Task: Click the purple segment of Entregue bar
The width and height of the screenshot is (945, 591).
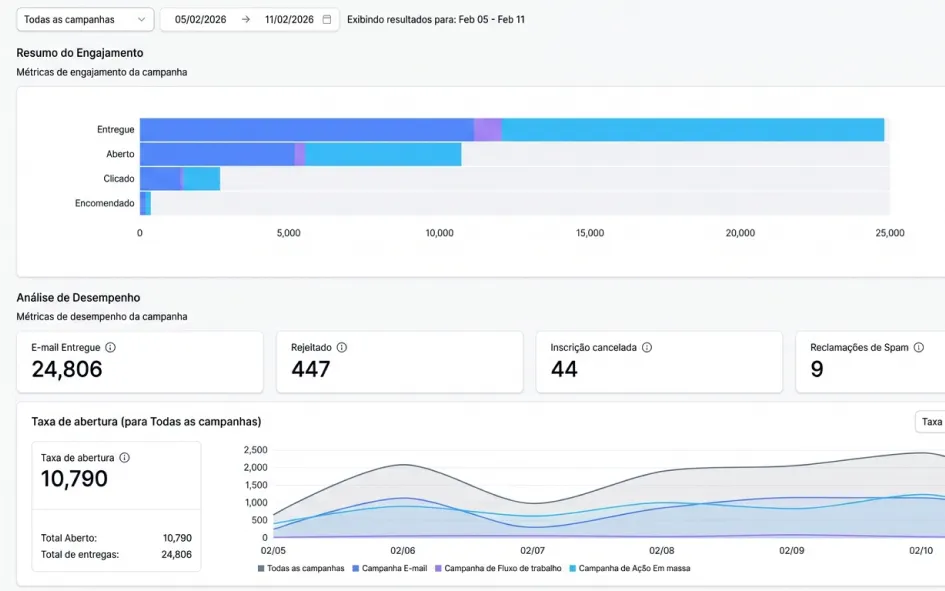Action: pyautogui.click(x=488, y=130)
